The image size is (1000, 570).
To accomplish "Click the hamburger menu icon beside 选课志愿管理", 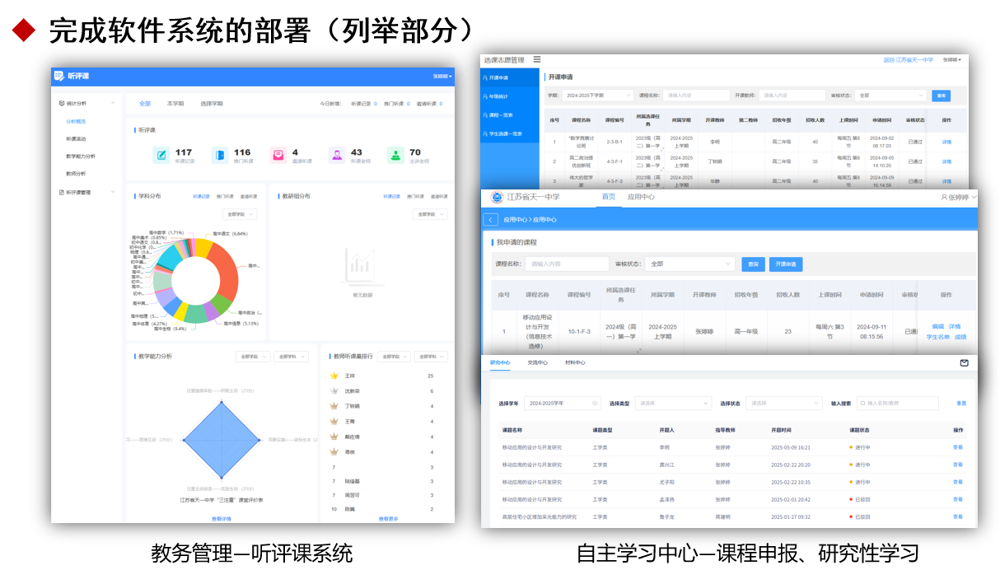I will pos(537,60).
